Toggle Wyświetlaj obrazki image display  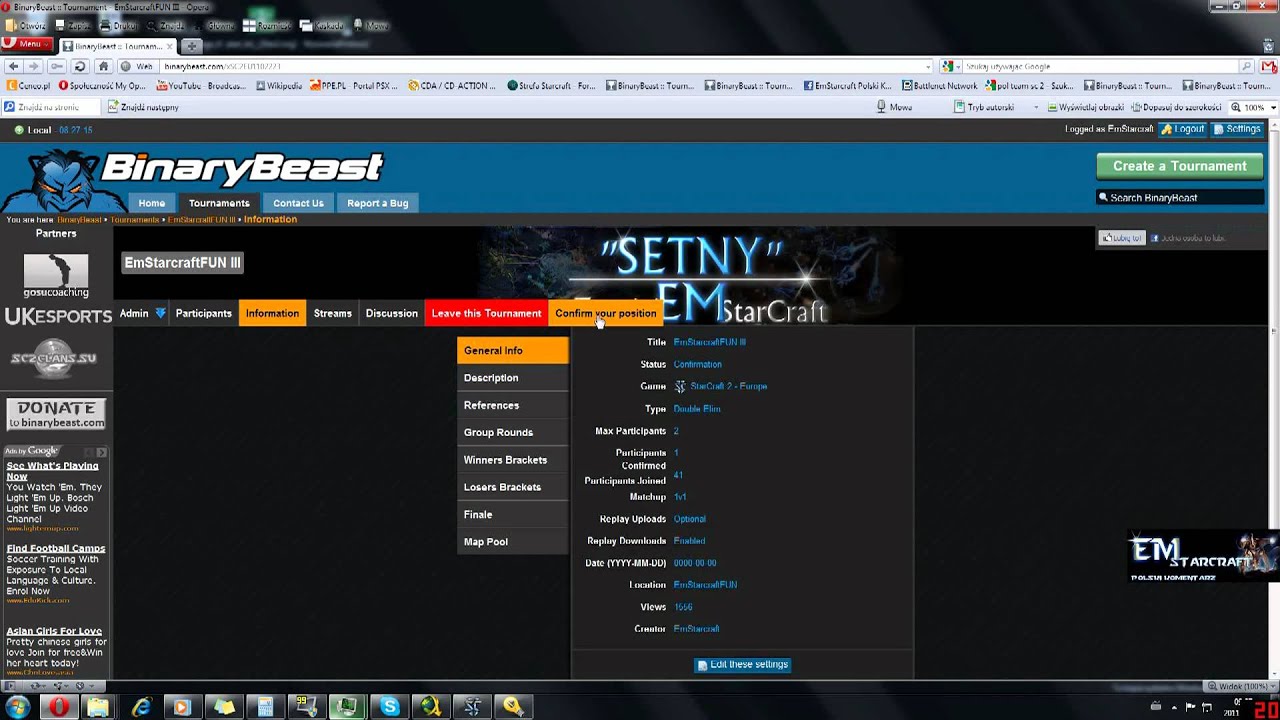(1088, 107)
